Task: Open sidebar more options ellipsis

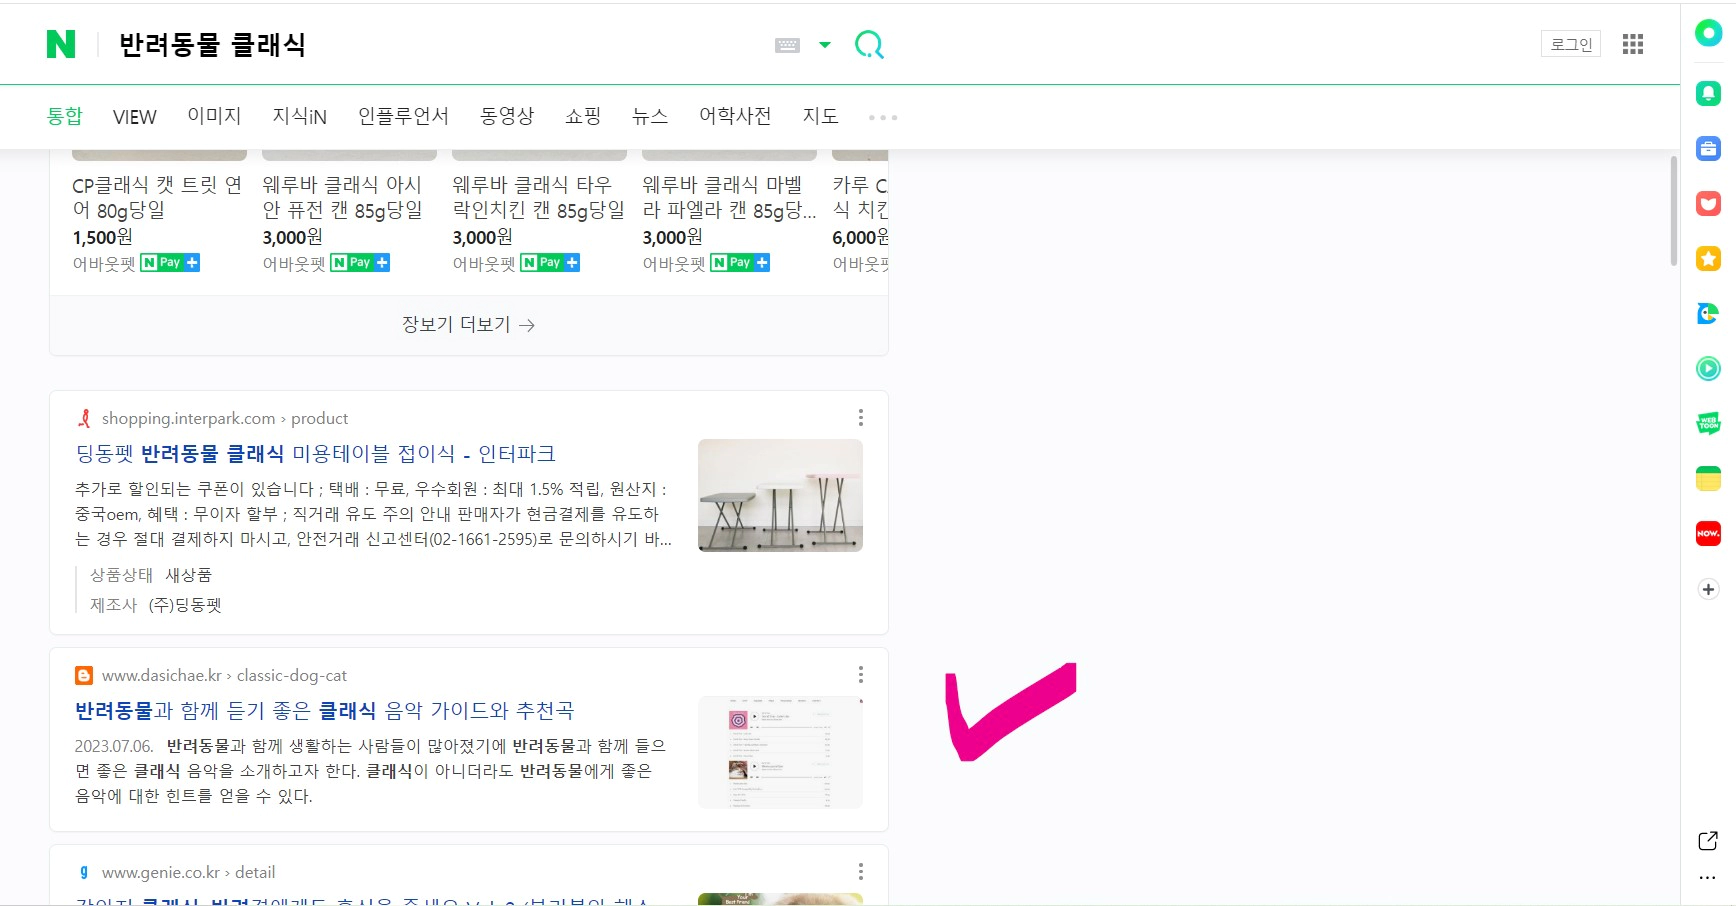Action: click(x=1708, y=878)
